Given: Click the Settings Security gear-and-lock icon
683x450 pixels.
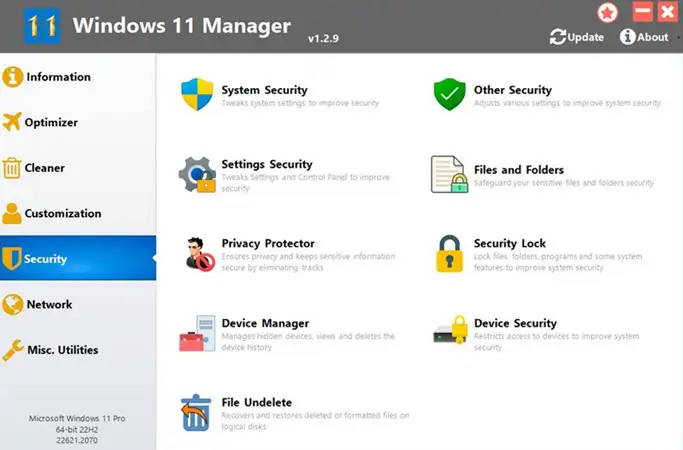Looking at the screenshot, I should click(x=197, y=175).
